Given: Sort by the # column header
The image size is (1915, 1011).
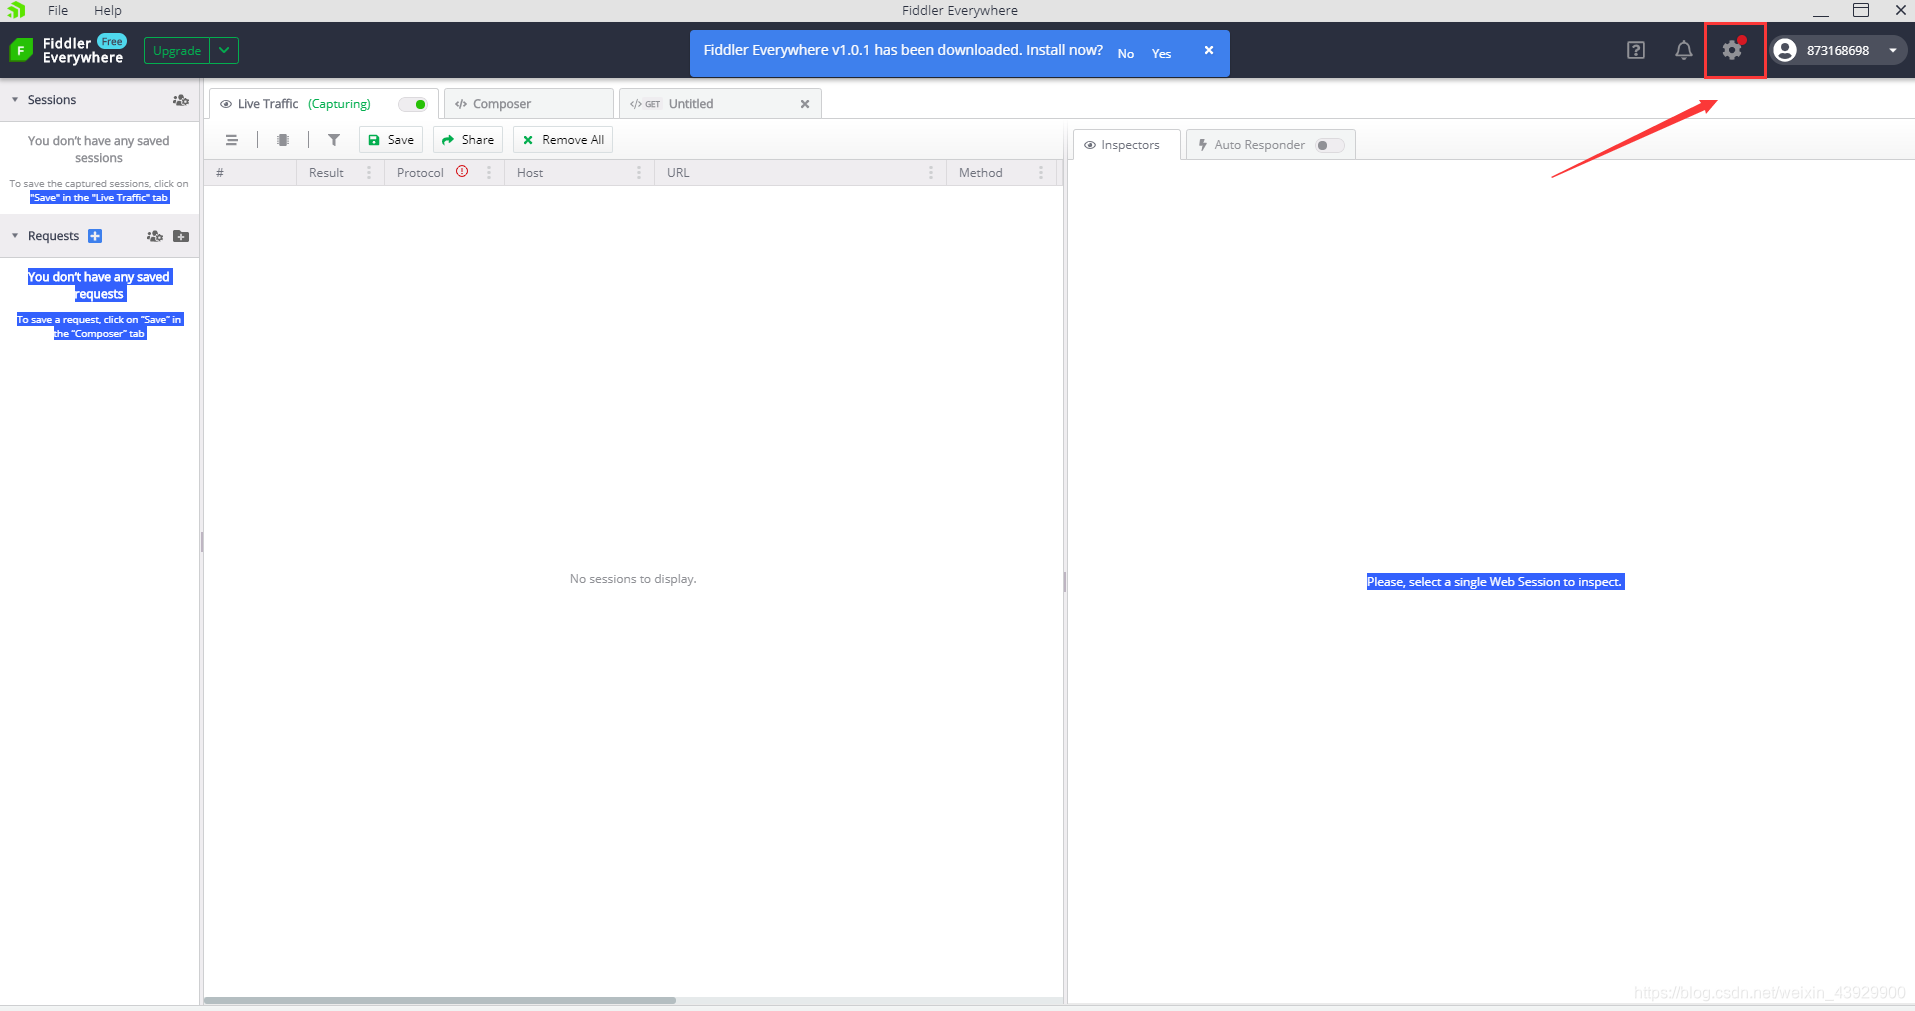Looking at the screenshot, I should (250, 173).
